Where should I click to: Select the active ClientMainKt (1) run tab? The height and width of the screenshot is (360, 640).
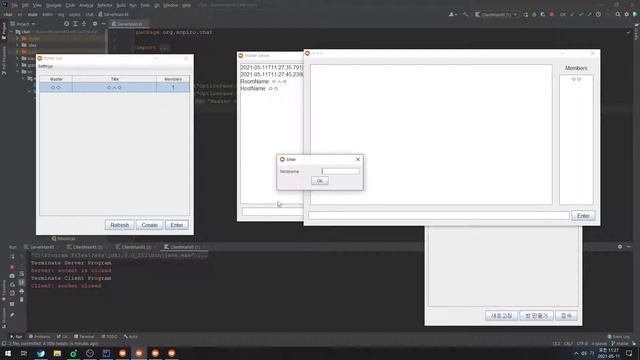(x=183, y=247)
